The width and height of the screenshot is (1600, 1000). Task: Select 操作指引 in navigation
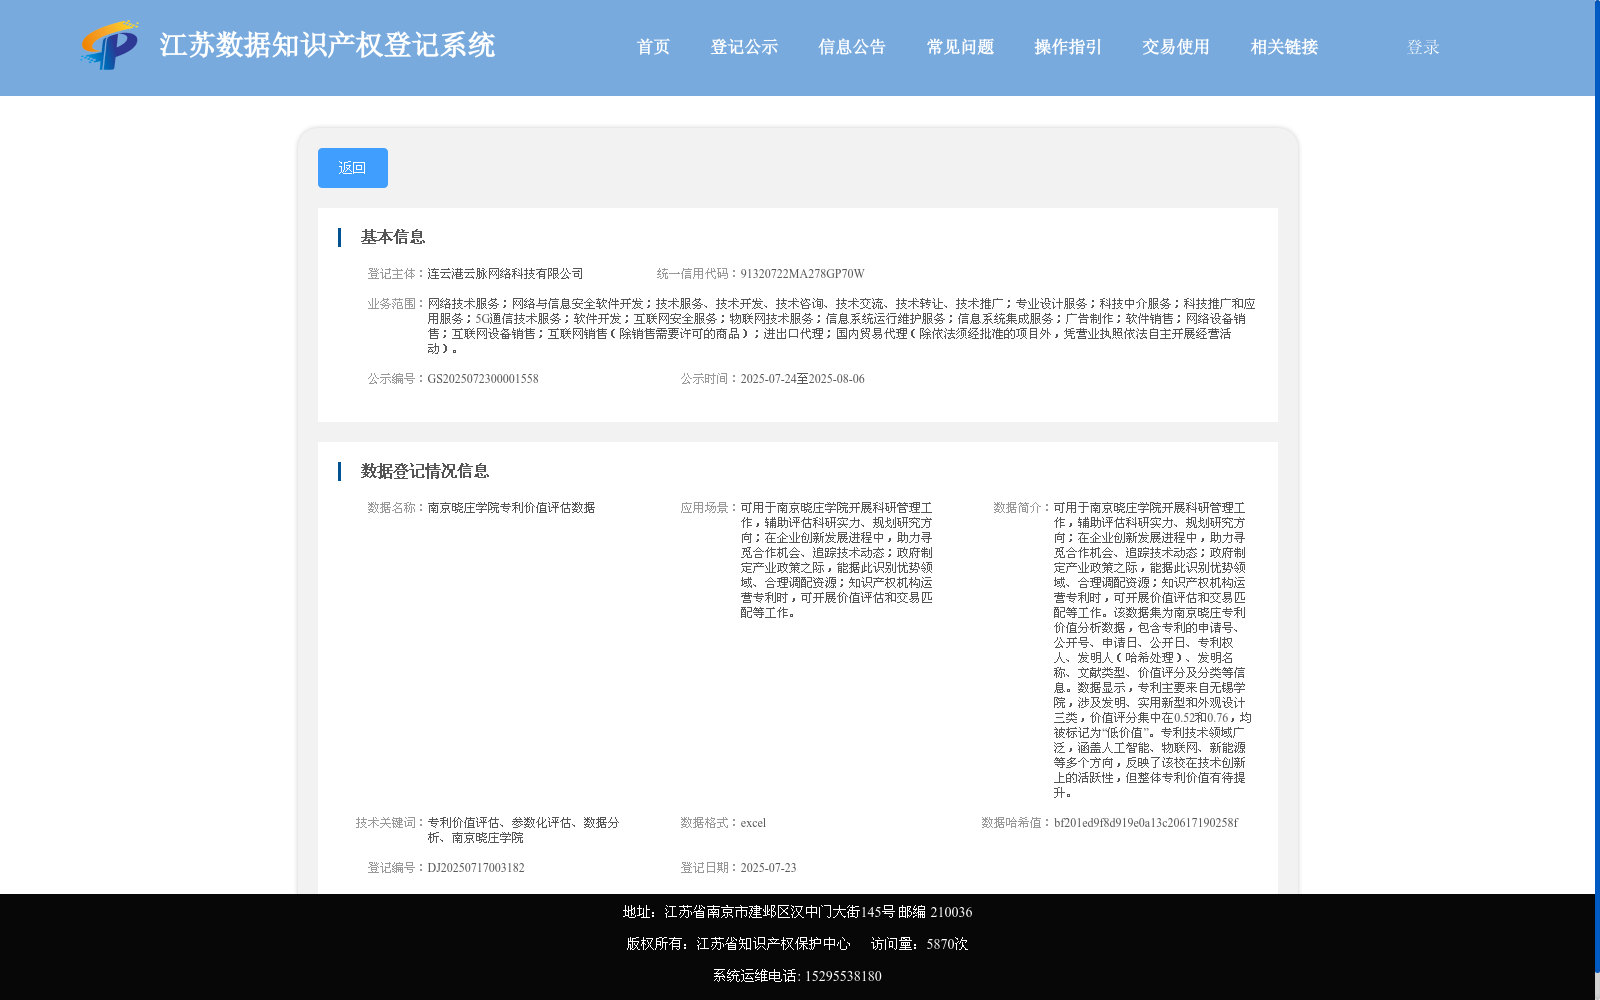coord(1068,47)
